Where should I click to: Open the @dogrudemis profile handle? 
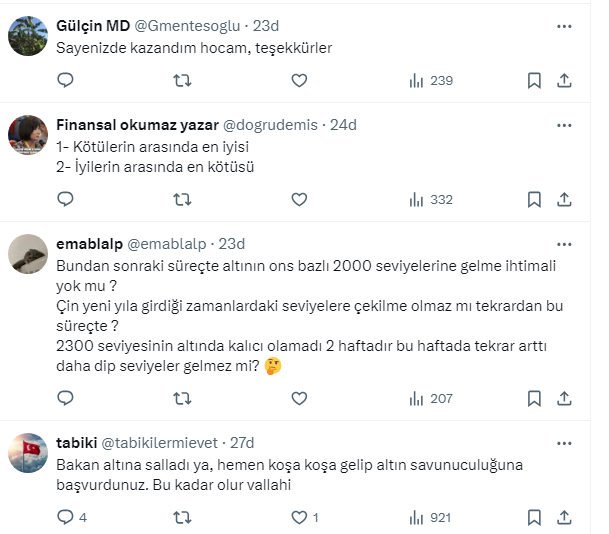pyautogui.click(x=270, y=125)
